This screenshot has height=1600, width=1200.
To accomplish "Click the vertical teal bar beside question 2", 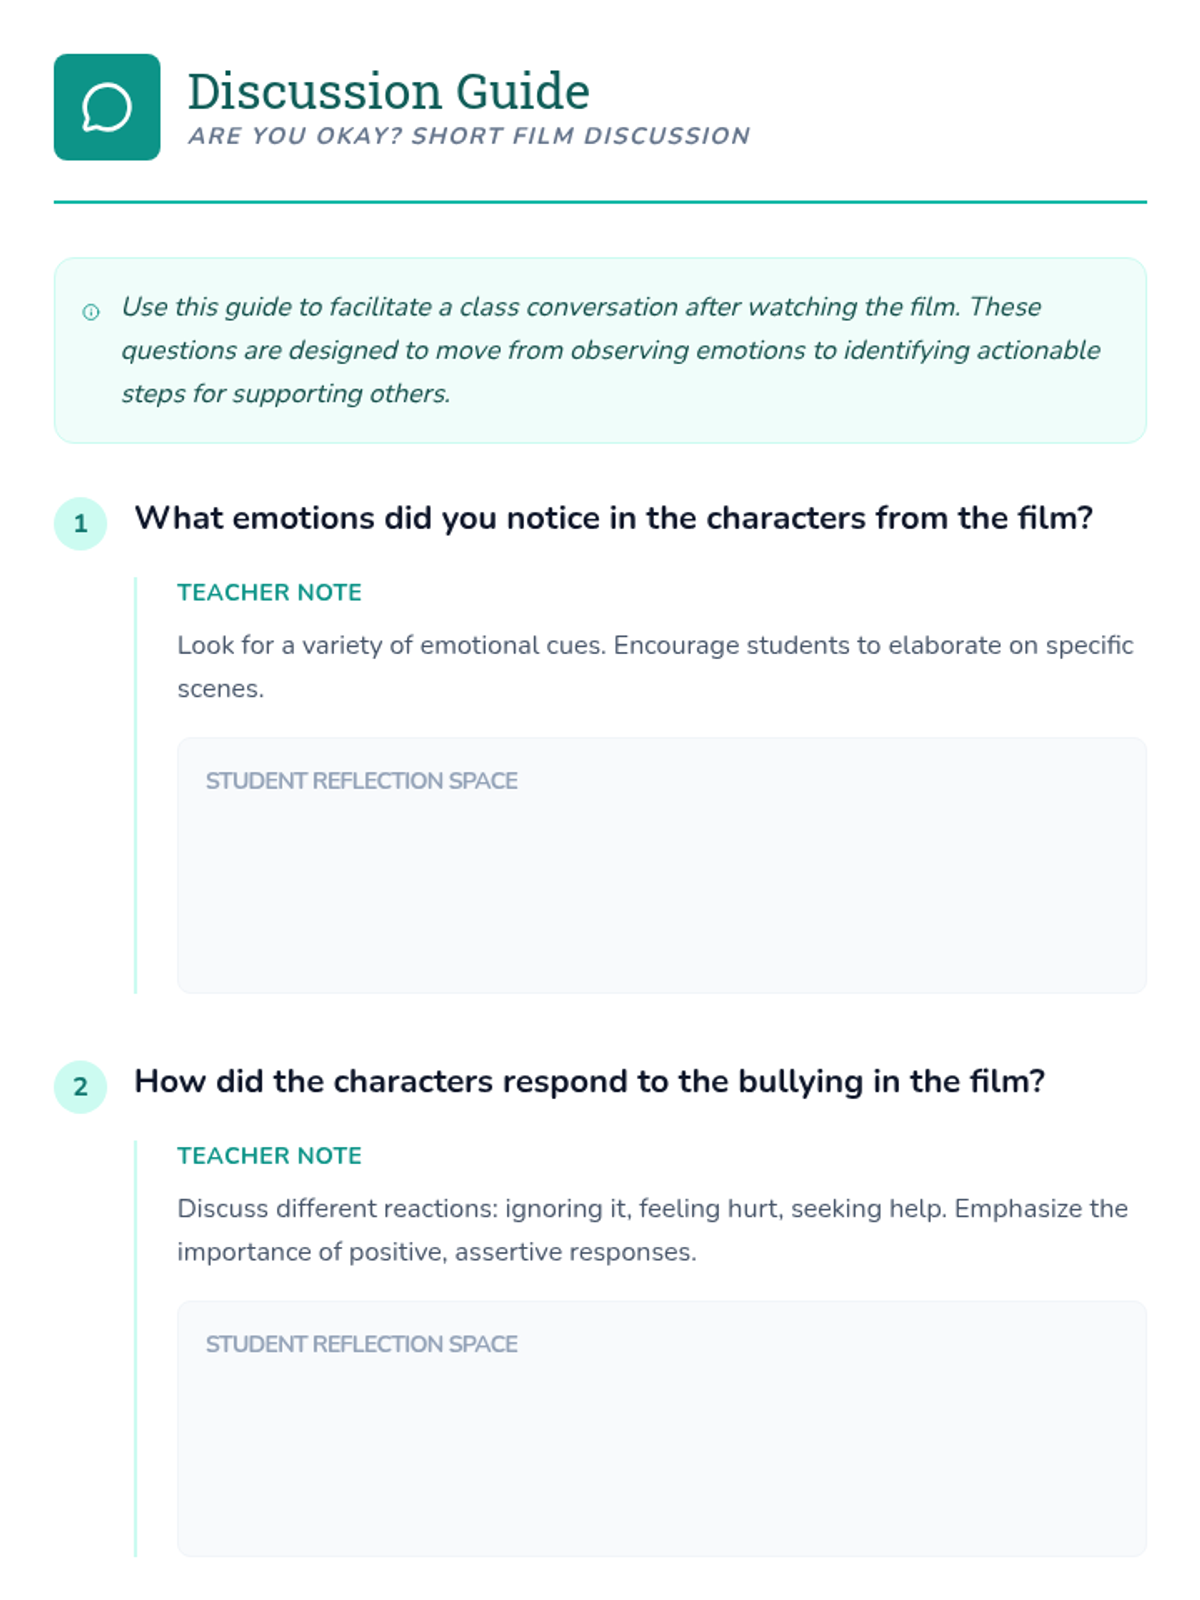I will tap(135, 1348).
